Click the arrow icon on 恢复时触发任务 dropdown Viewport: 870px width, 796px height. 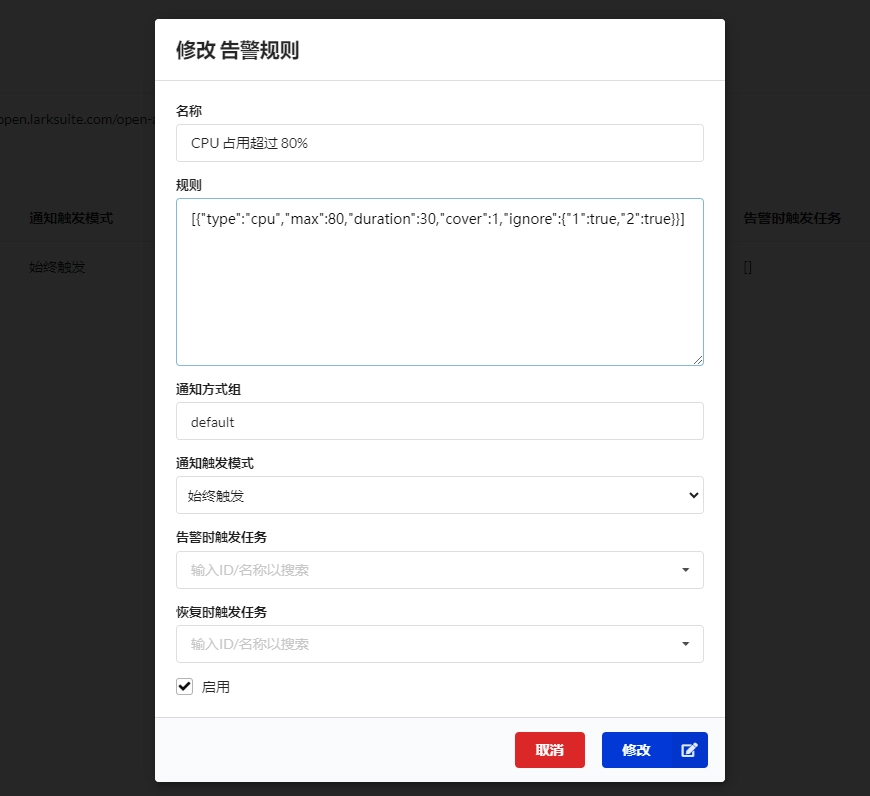pyautogui.click(x=686, y=644)
